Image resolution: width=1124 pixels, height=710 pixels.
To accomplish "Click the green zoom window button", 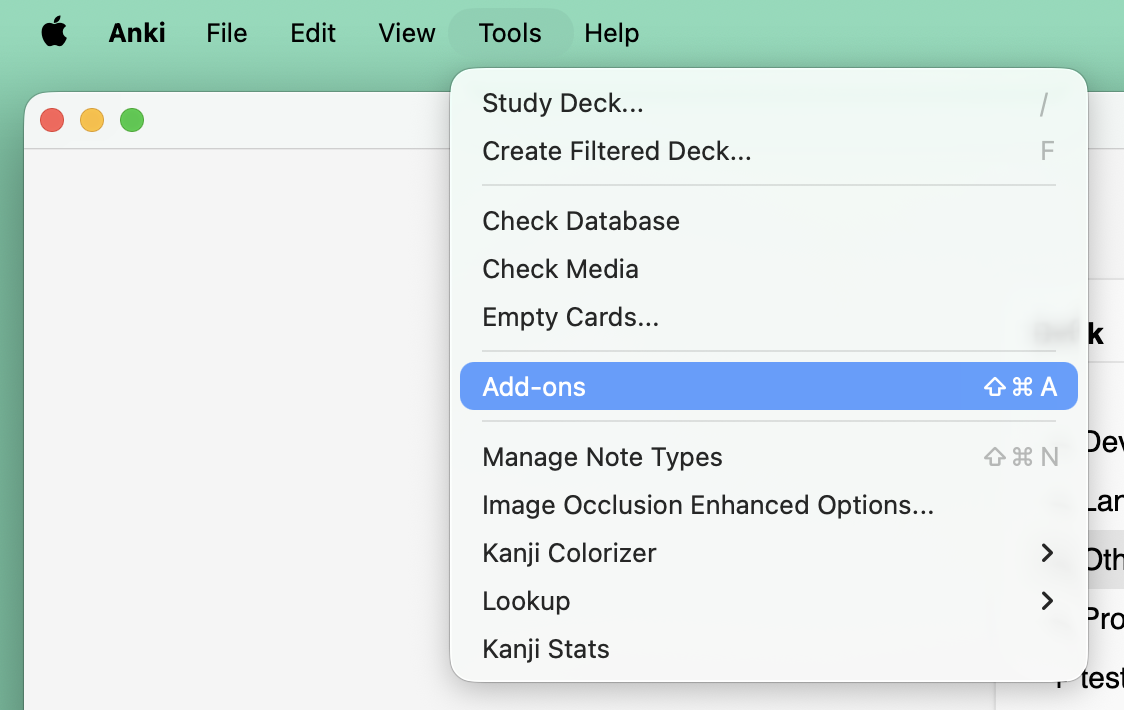I will tap(131, 118).
